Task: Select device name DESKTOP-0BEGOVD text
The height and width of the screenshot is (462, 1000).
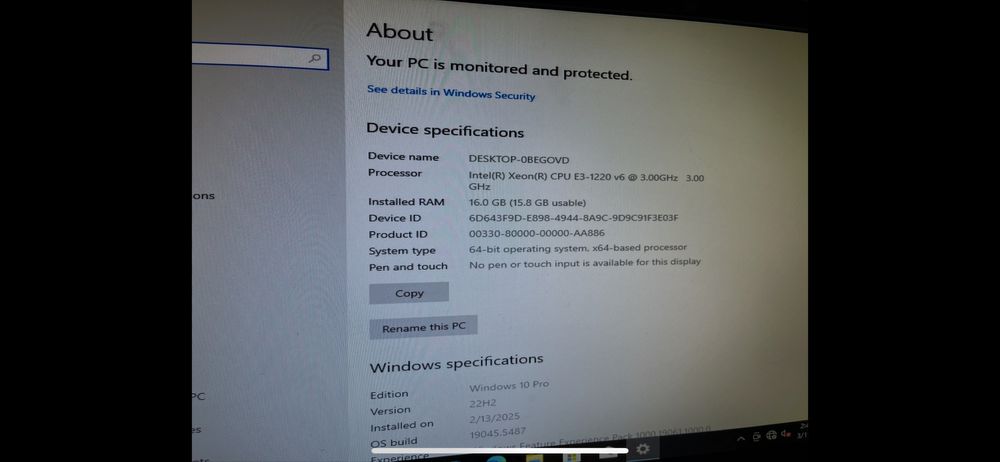Action: pos(518,160)
